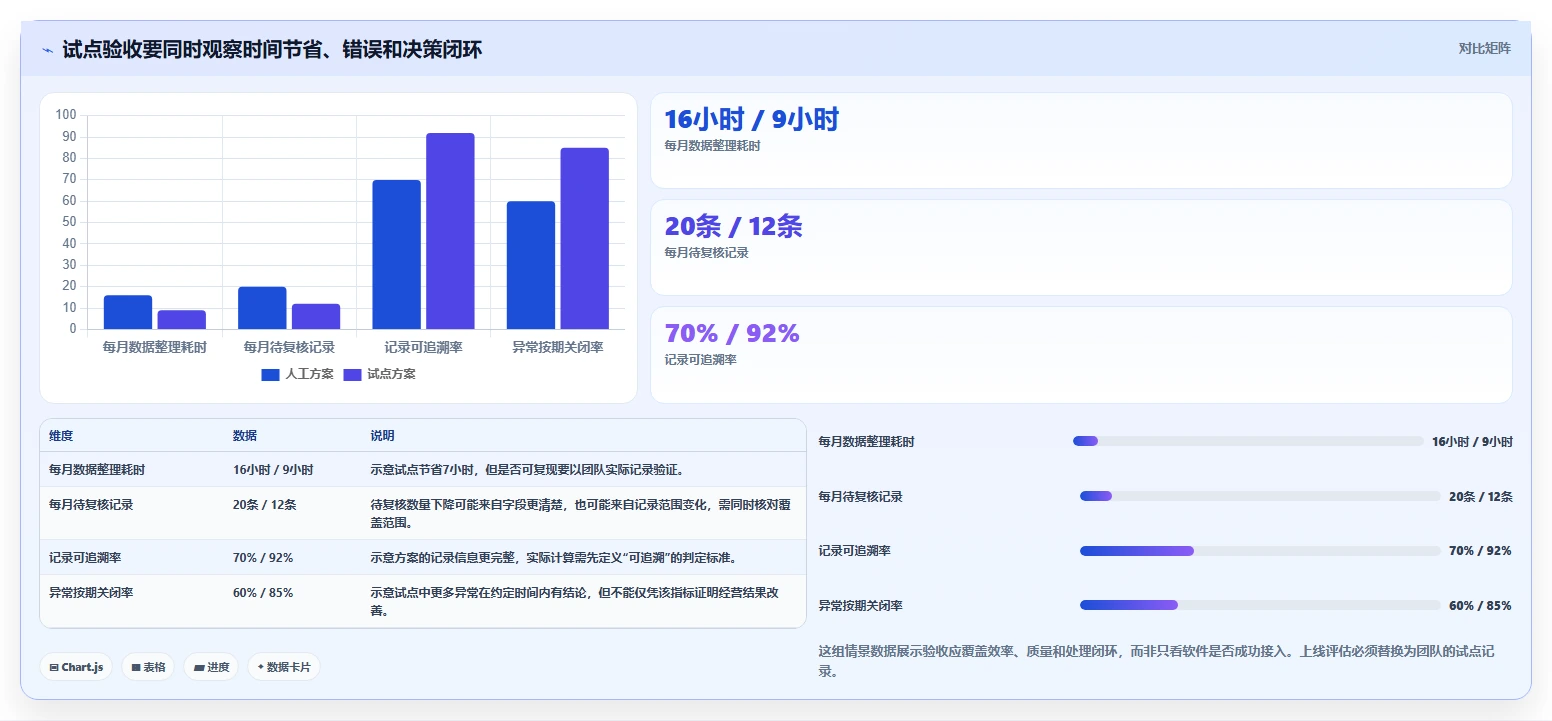
Task: Click y-axis tick label 50
Action: (69, 222)
